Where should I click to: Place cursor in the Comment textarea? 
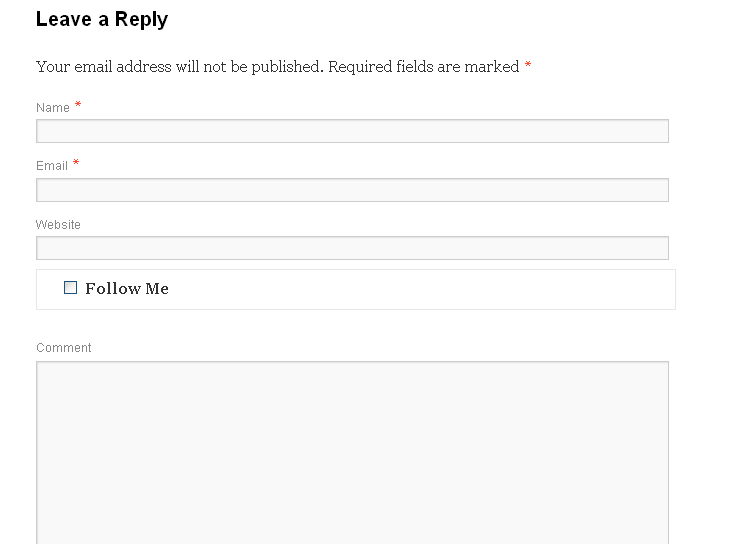click(x=352, y=450)
